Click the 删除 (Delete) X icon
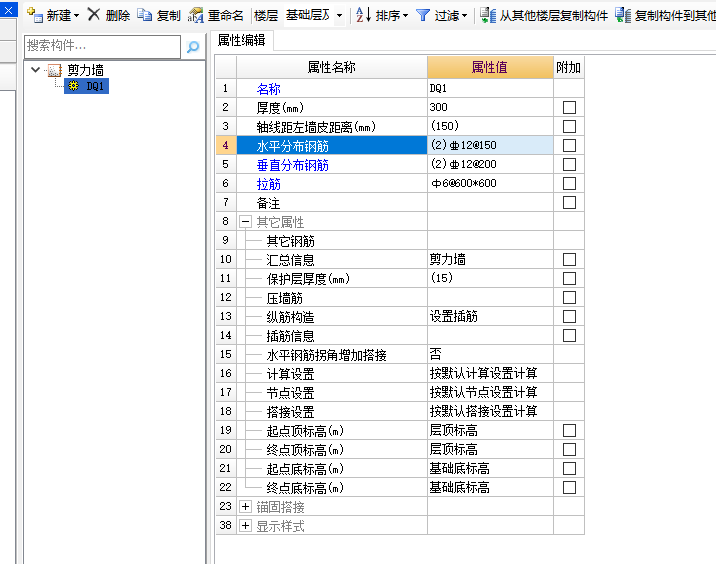This screenshot has height=564, width=716. tap(94, 15)
